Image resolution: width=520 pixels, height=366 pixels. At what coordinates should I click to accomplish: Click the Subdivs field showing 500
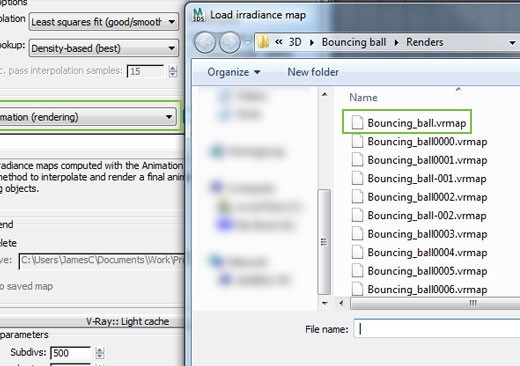click(x=70, y=353)
